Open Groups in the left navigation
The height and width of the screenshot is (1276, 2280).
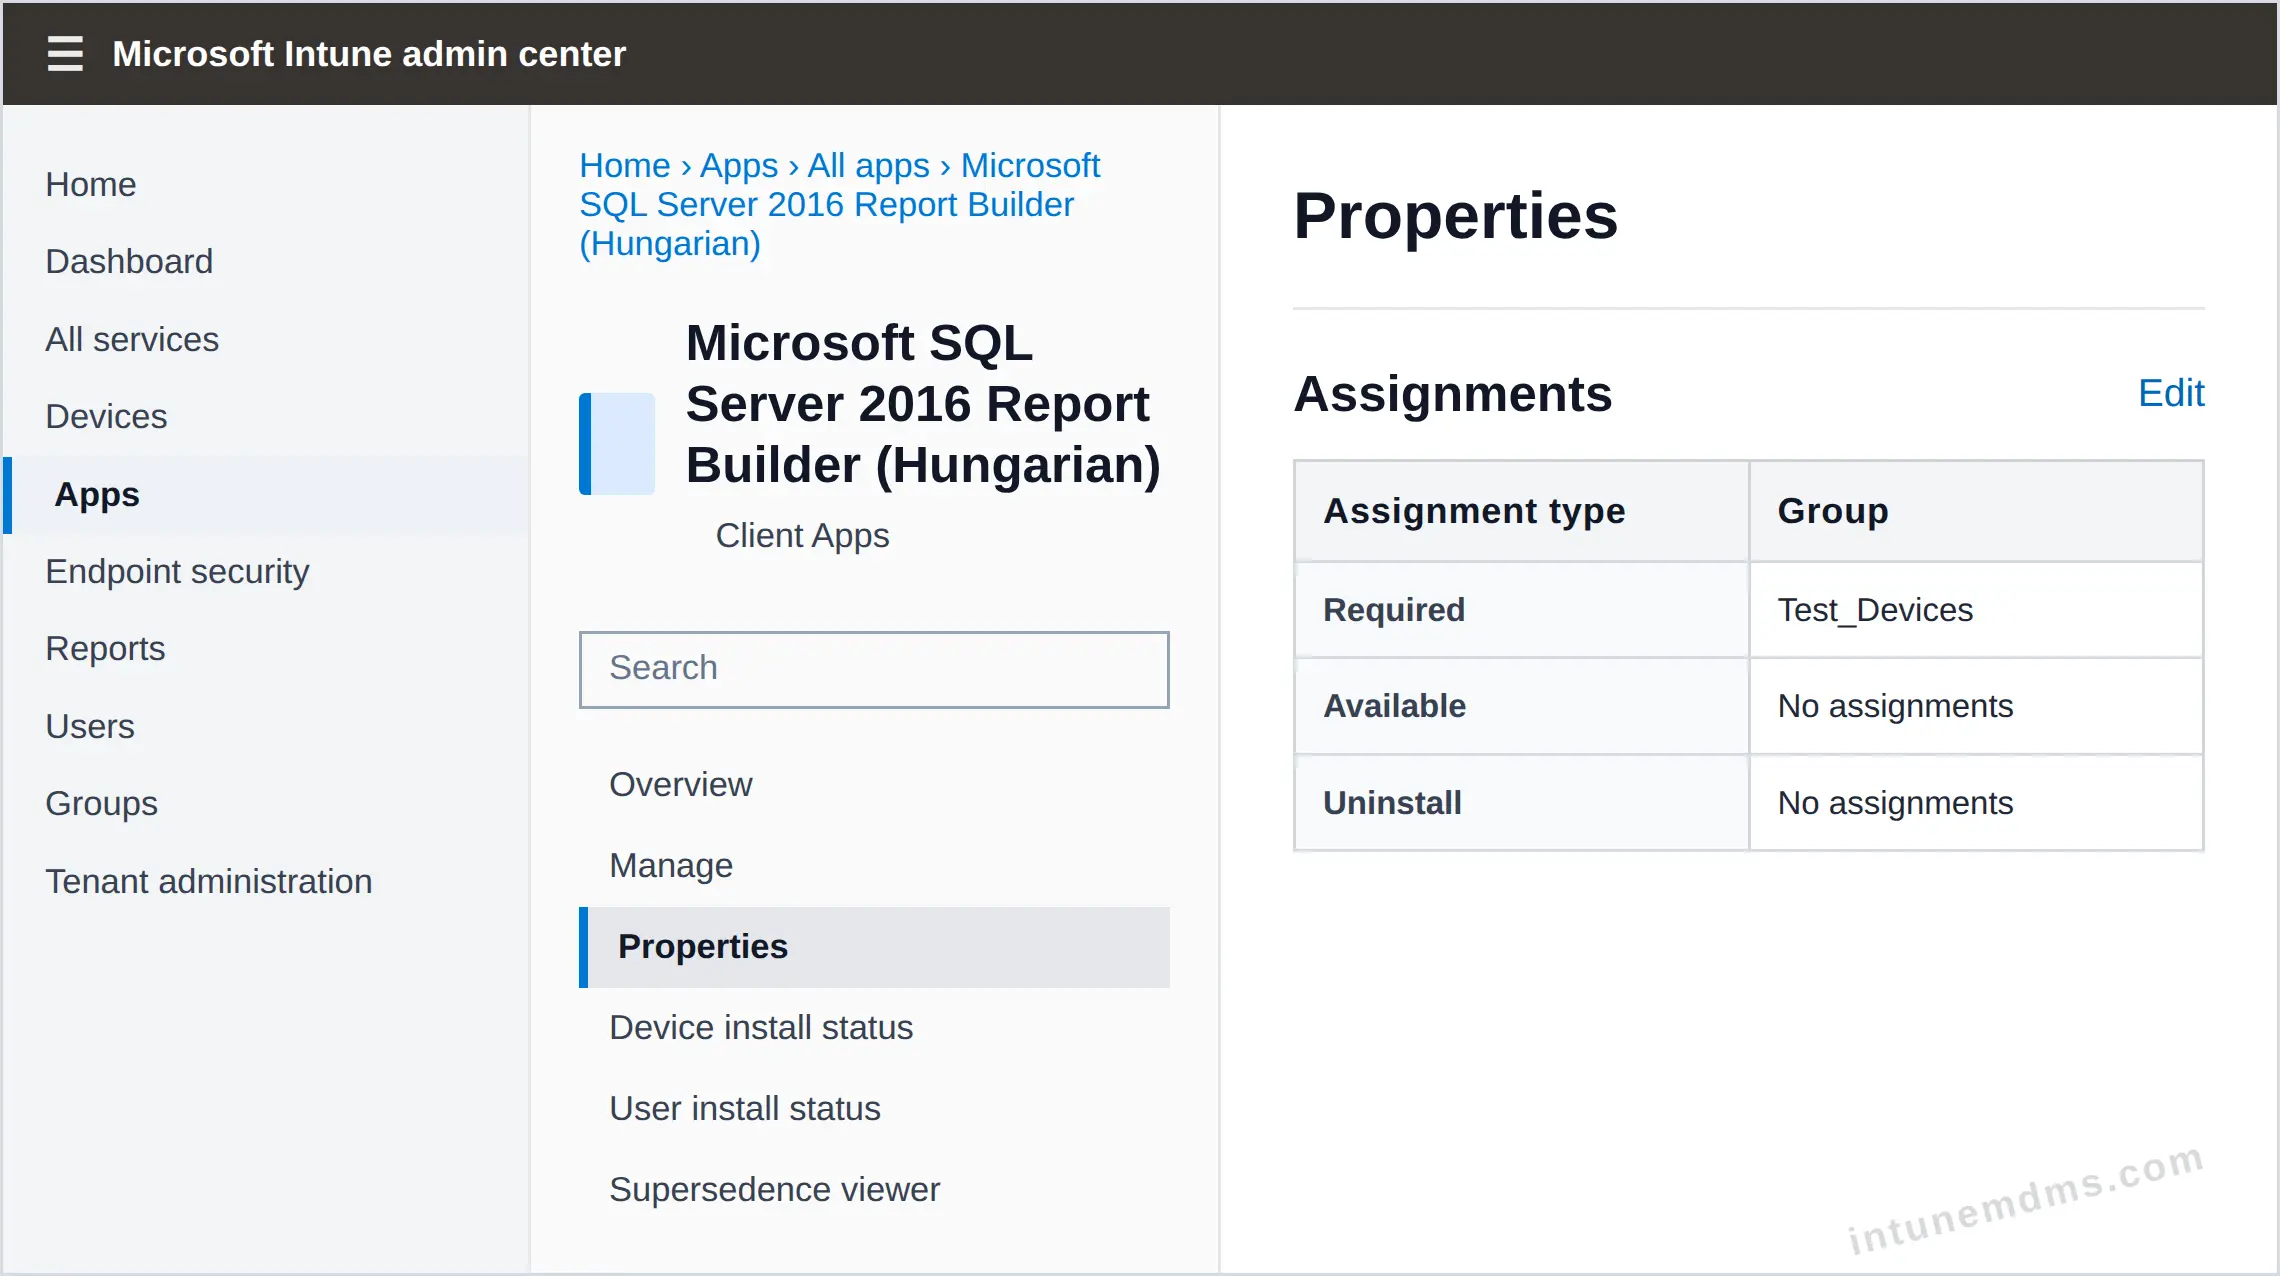click(x=102, y=804)
